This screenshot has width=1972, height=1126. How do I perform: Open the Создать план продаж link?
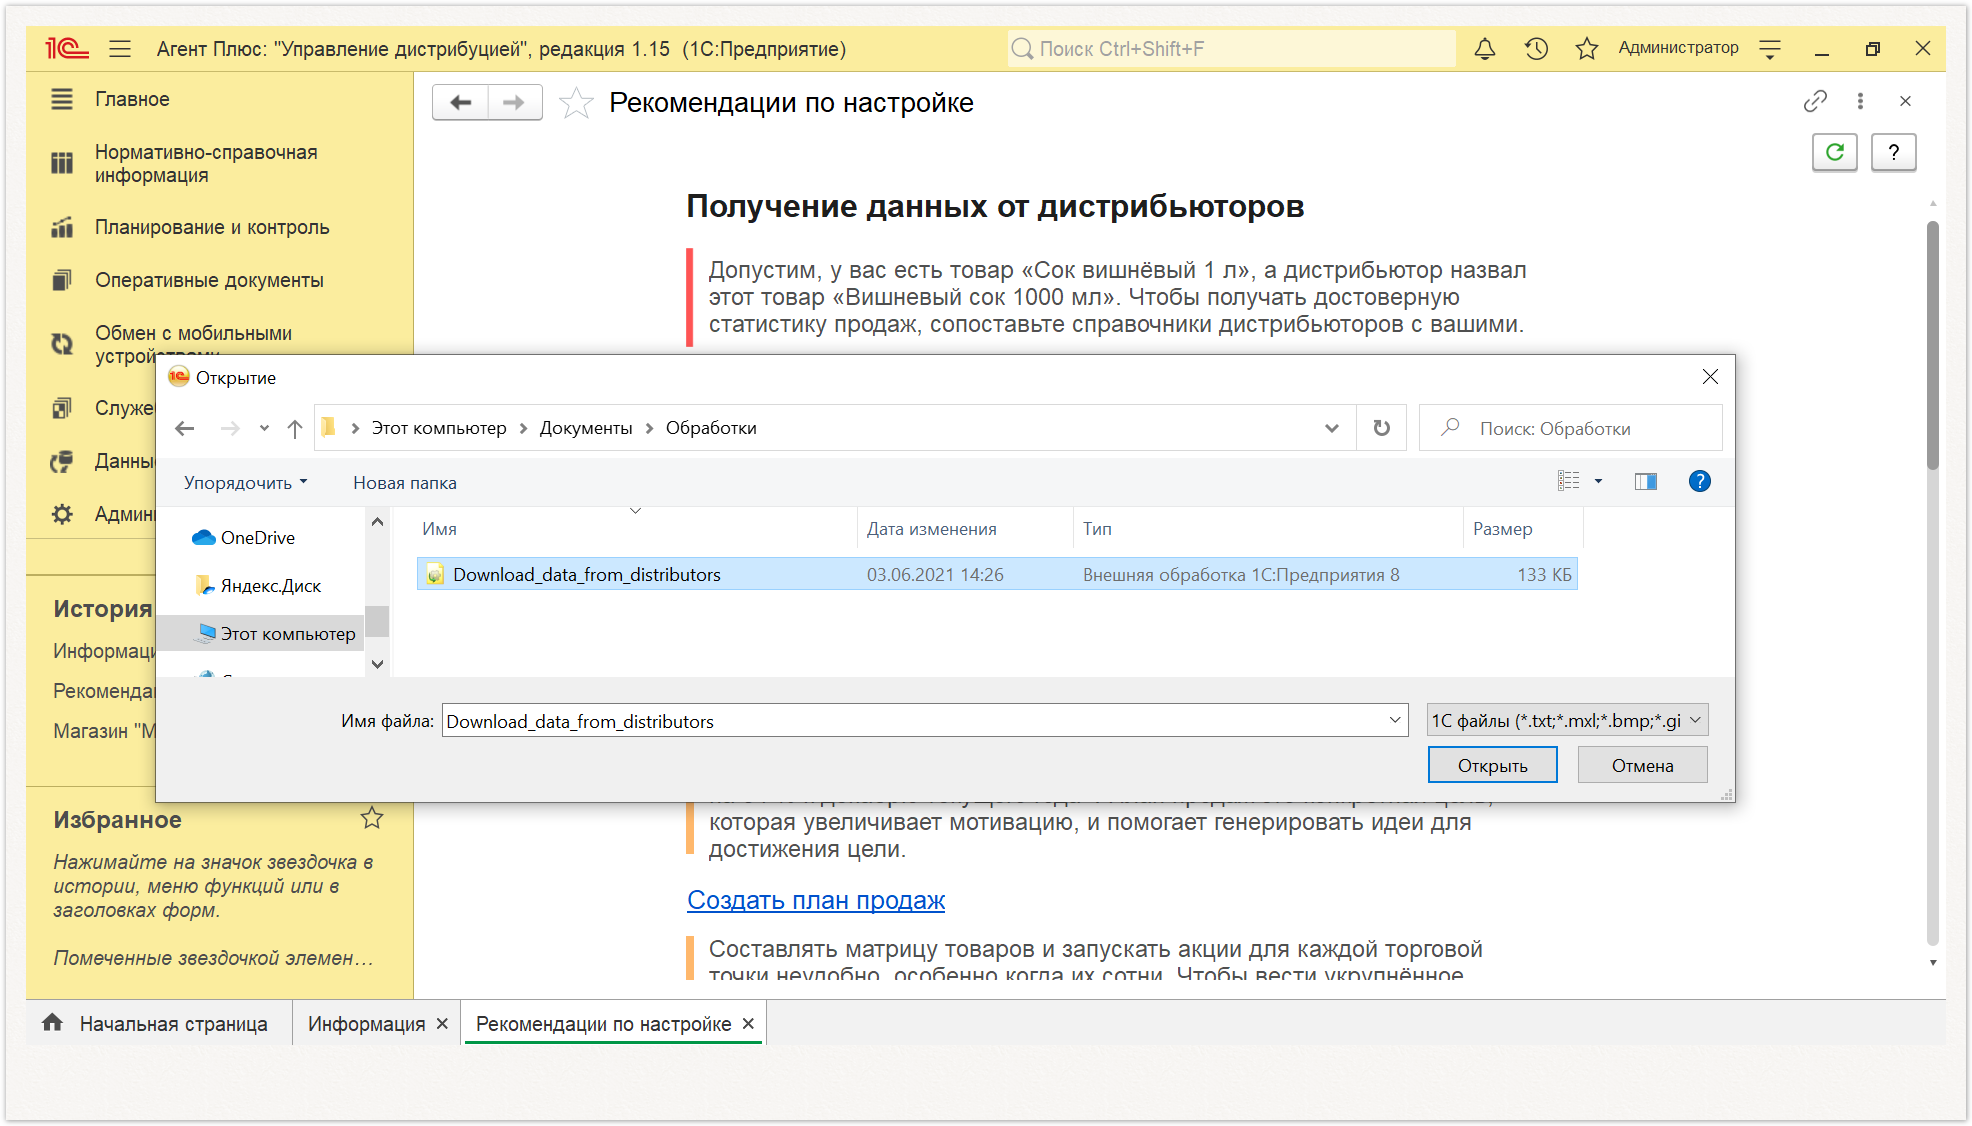pos(816,900)
